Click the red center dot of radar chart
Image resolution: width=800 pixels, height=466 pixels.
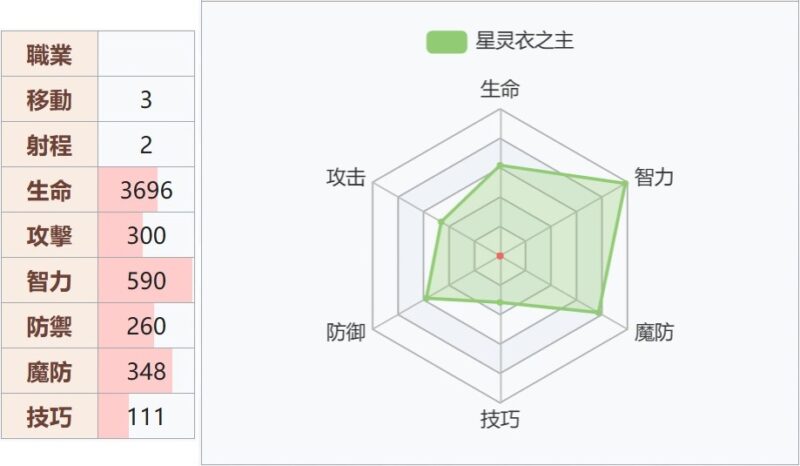[499, 257]
